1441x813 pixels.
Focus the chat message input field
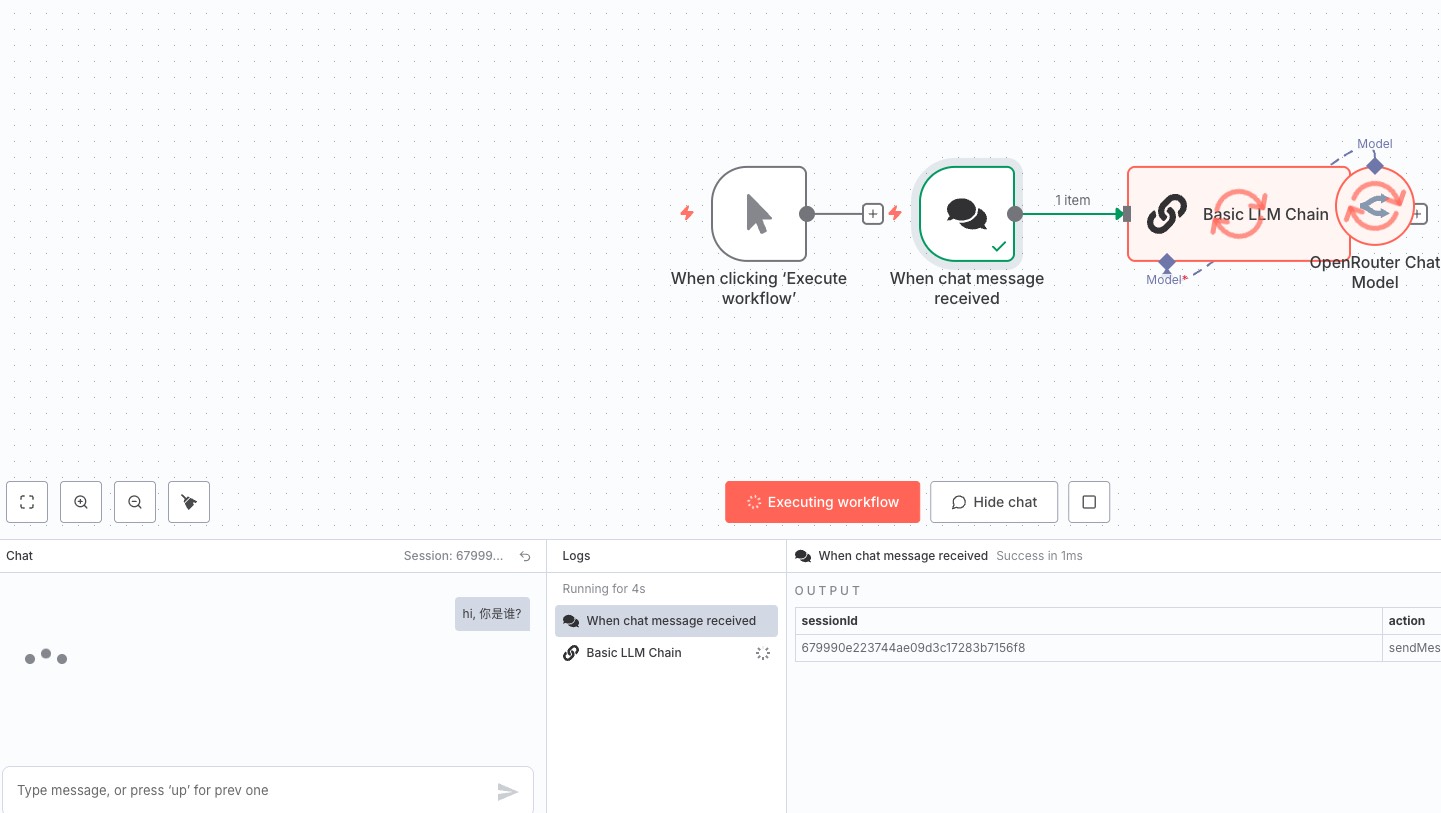tap(250, 791)
